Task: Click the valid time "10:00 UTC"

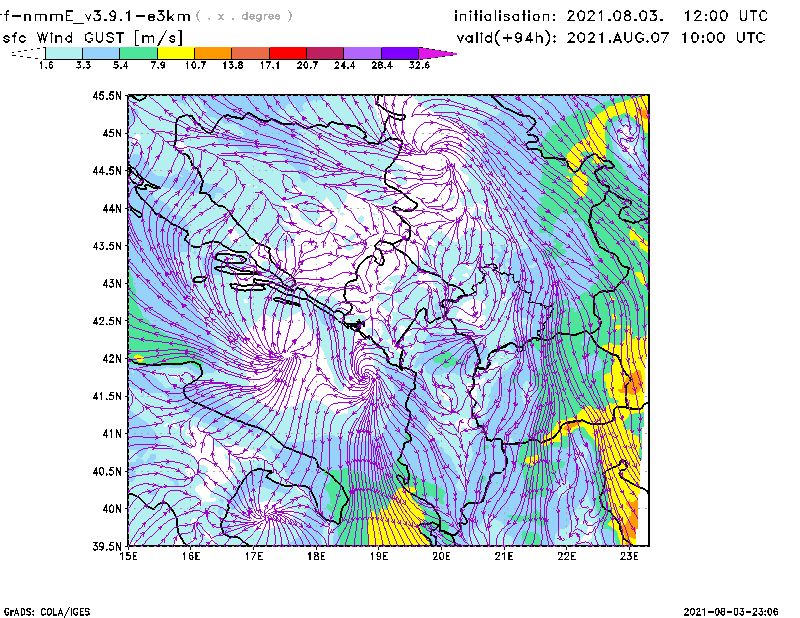Action: 723,38
